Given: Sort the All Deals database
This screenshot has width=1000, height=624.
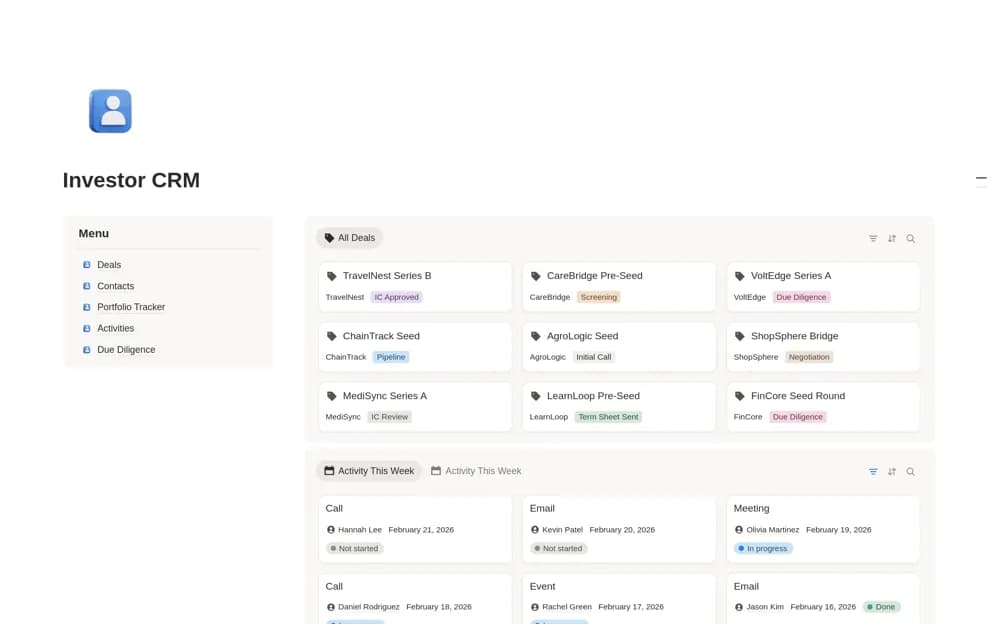Looking at the screenshot, I should pos(892,239).
